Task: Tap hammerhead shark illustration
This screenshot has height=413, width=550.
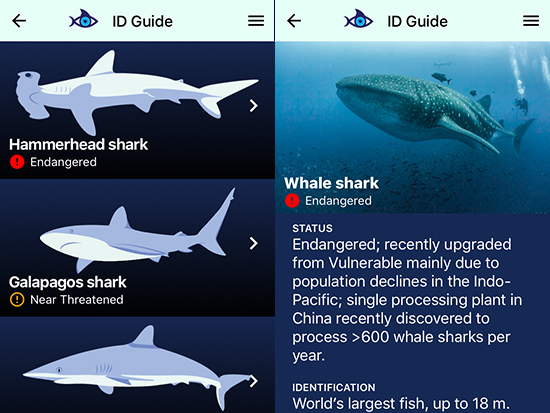Action: click(x=137, y=92)
